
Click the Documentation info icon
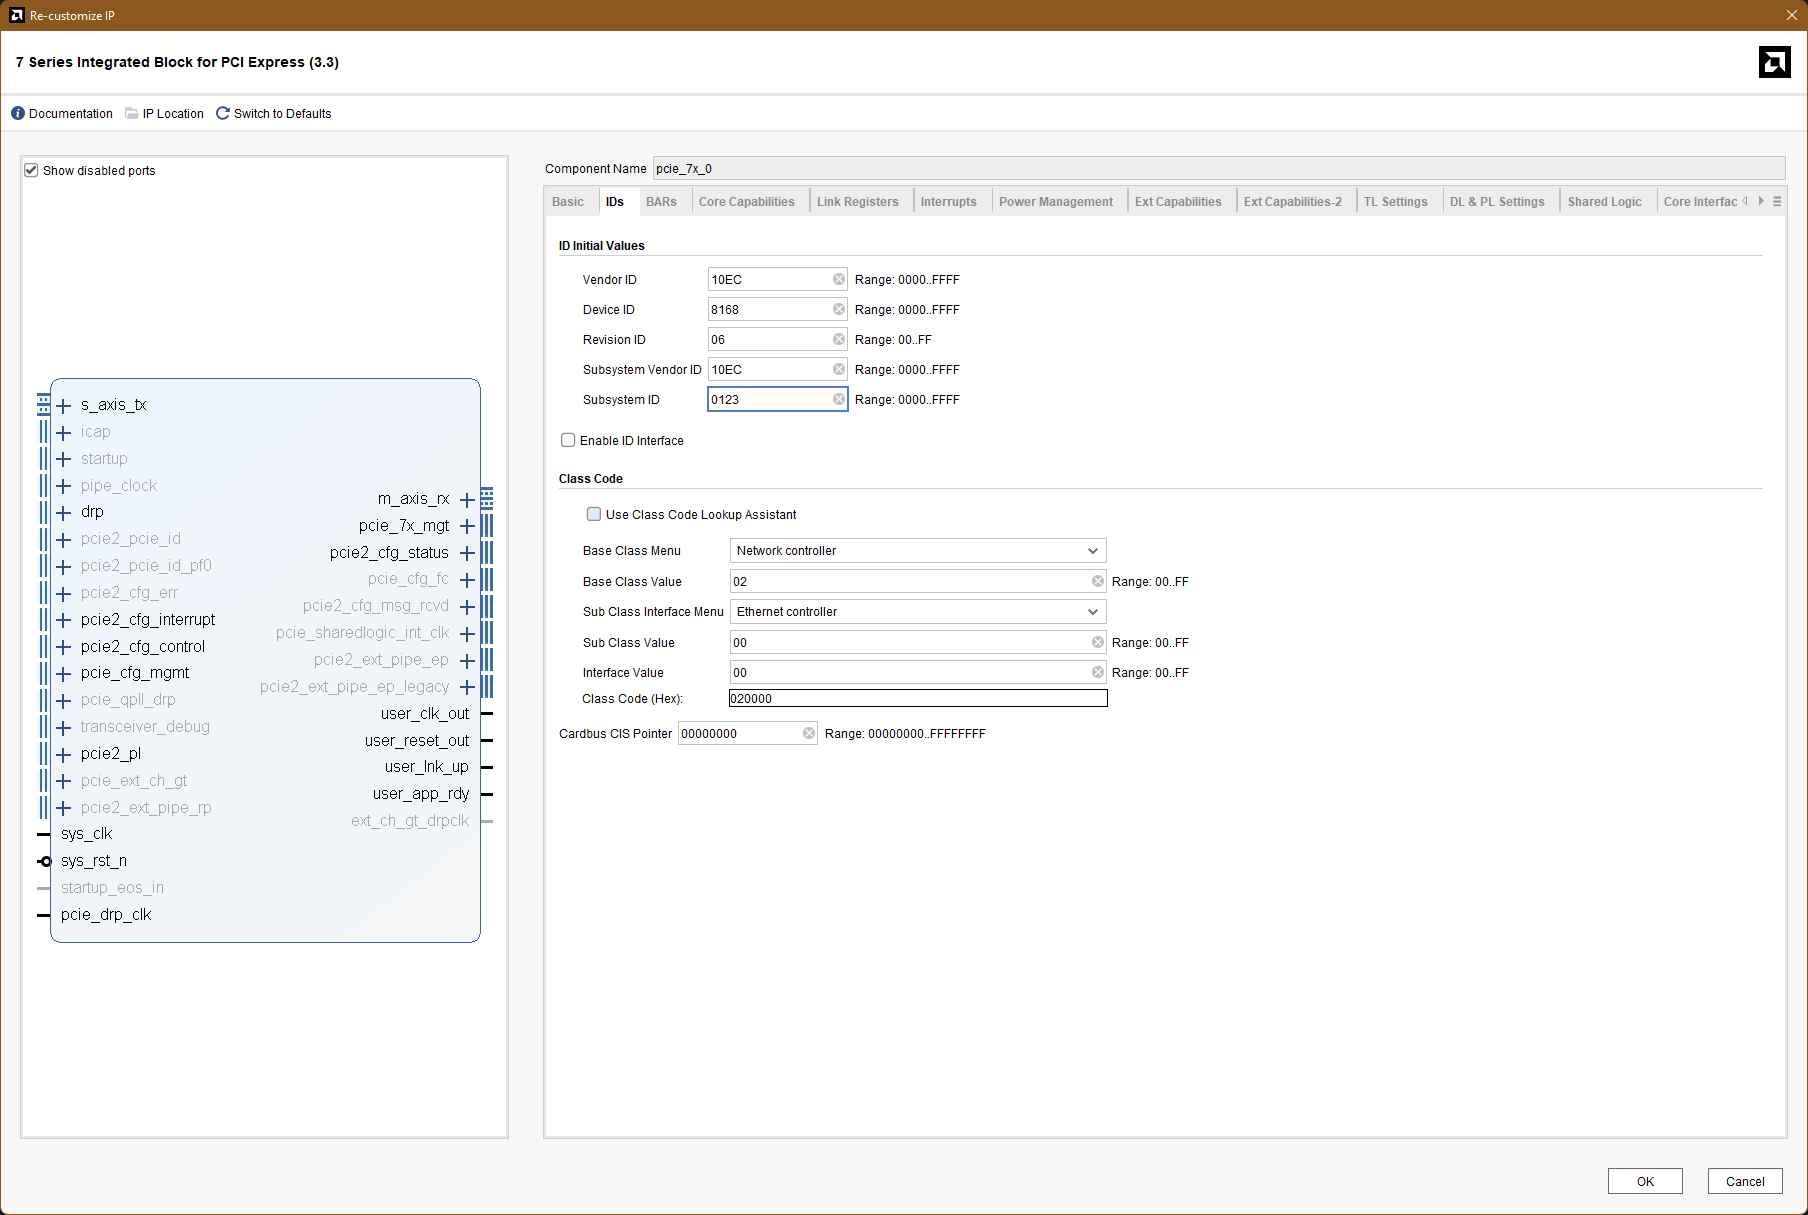pyautogui.click(x=18, y=114)
